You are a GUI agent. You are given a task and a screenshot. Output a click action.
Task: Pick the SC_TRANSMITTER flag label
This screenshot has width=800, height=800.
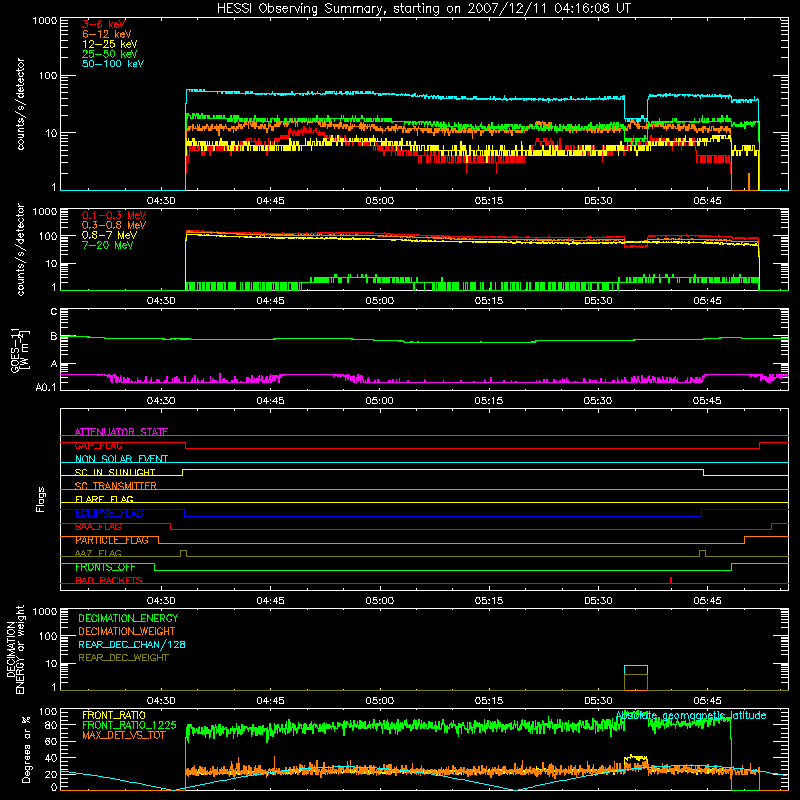pyautogui.click(x=116, y=486)
